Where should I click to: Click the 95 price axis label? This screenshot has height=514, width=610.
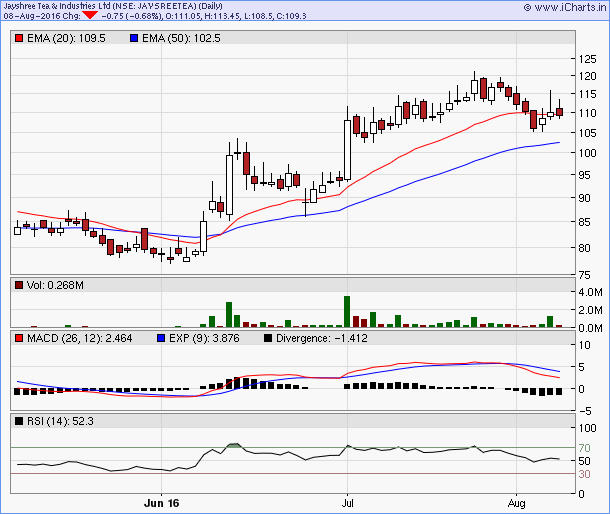[x=584, y=175]
